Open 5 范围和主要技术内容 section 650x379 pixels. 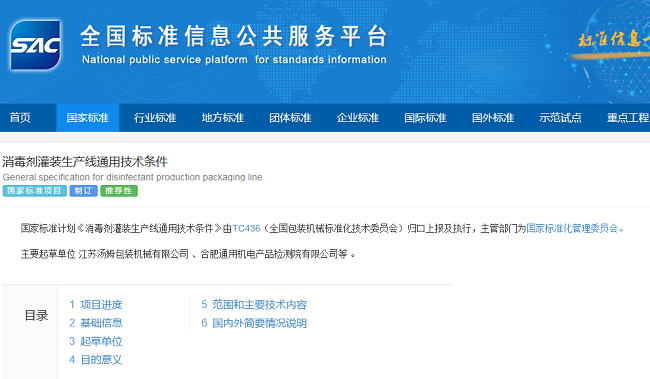pyautogui.click(x=254, y=305)
